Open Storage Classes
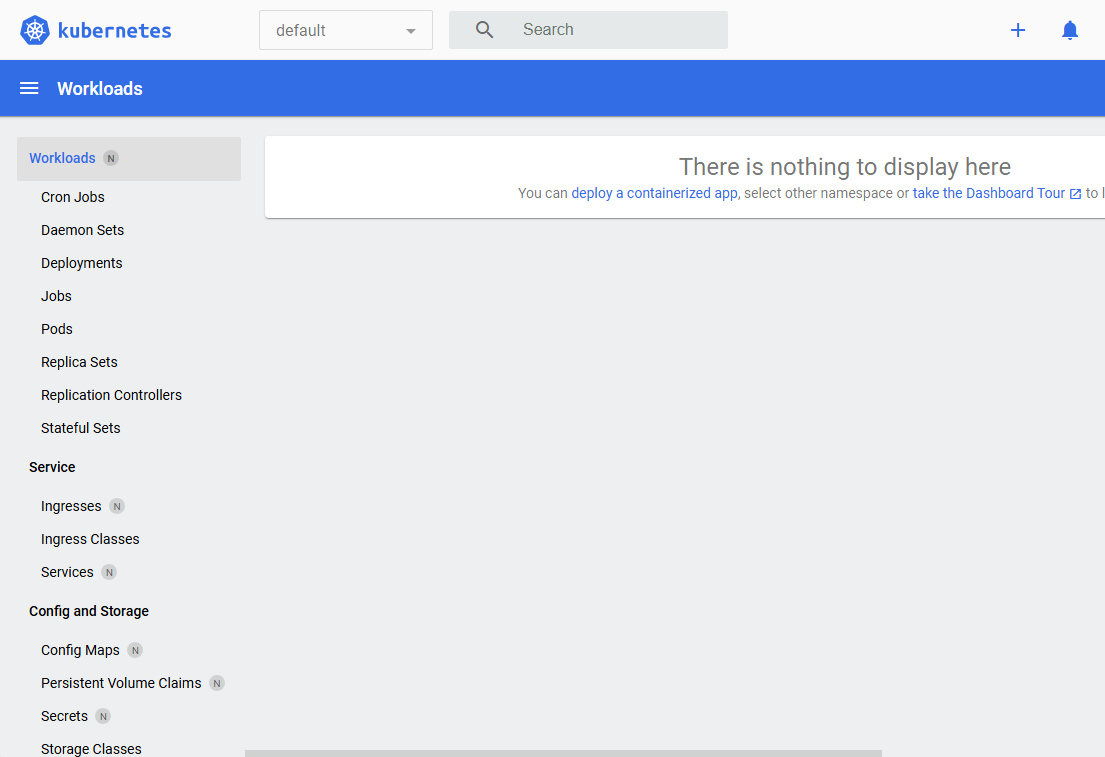This screenshot has height=757, width=1105. [x=91, y=749]
